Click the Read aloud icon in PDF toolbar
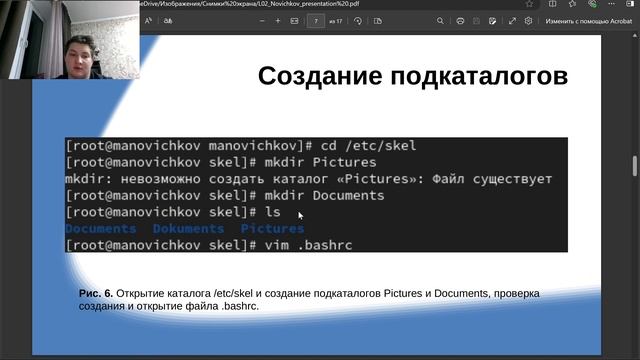Viewport: 640px width, 360px height. tap(149, 21)
